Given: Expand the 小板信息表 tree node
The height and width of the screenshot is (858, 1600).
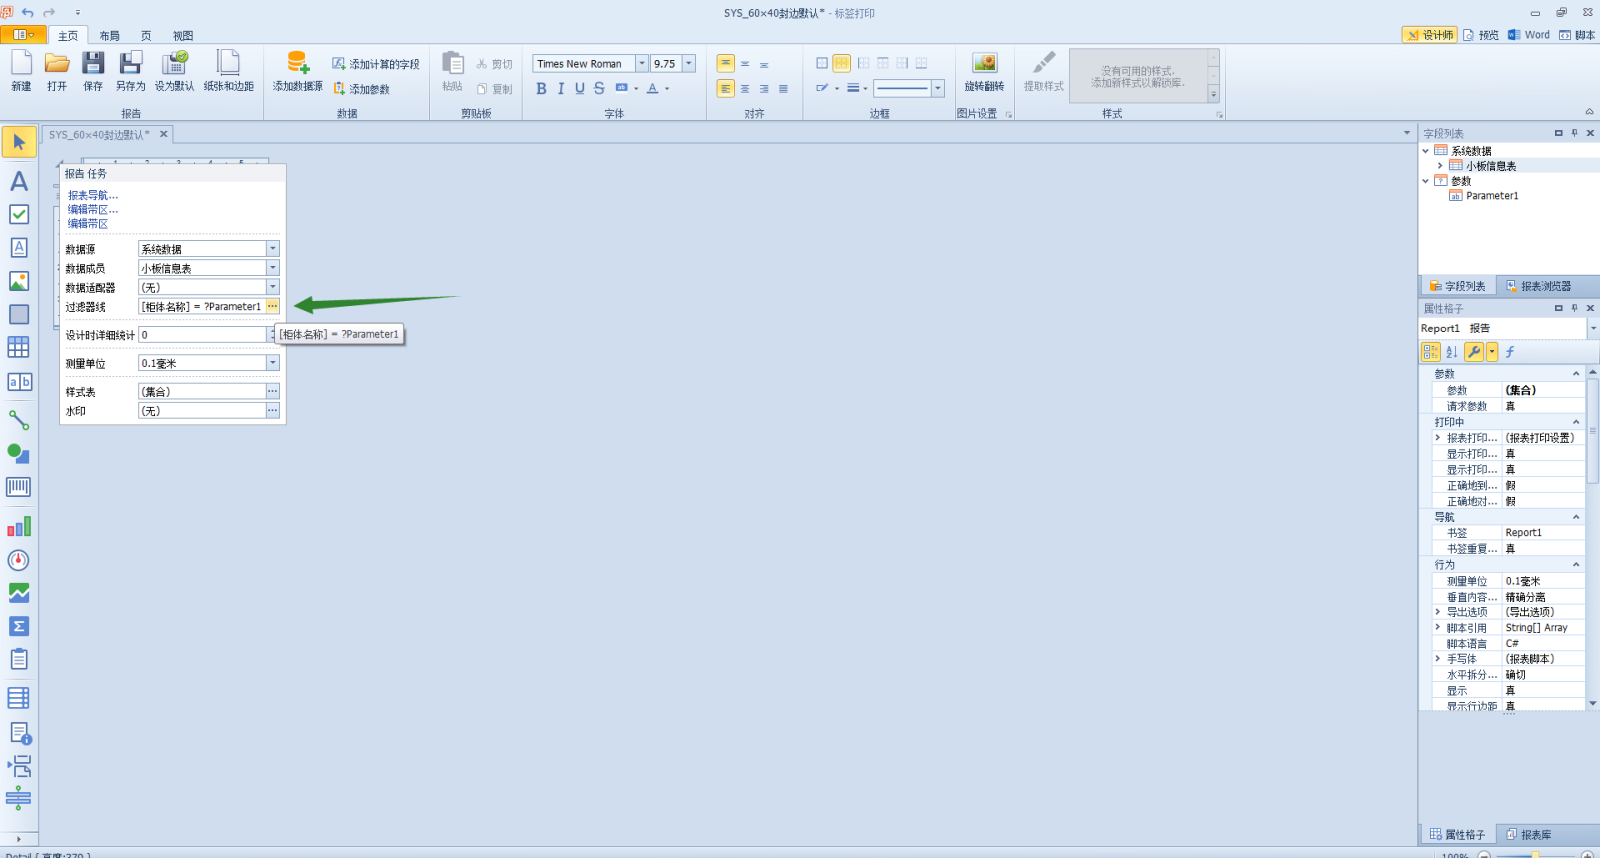Looking at the screenshot, I should coord(1440,166).
